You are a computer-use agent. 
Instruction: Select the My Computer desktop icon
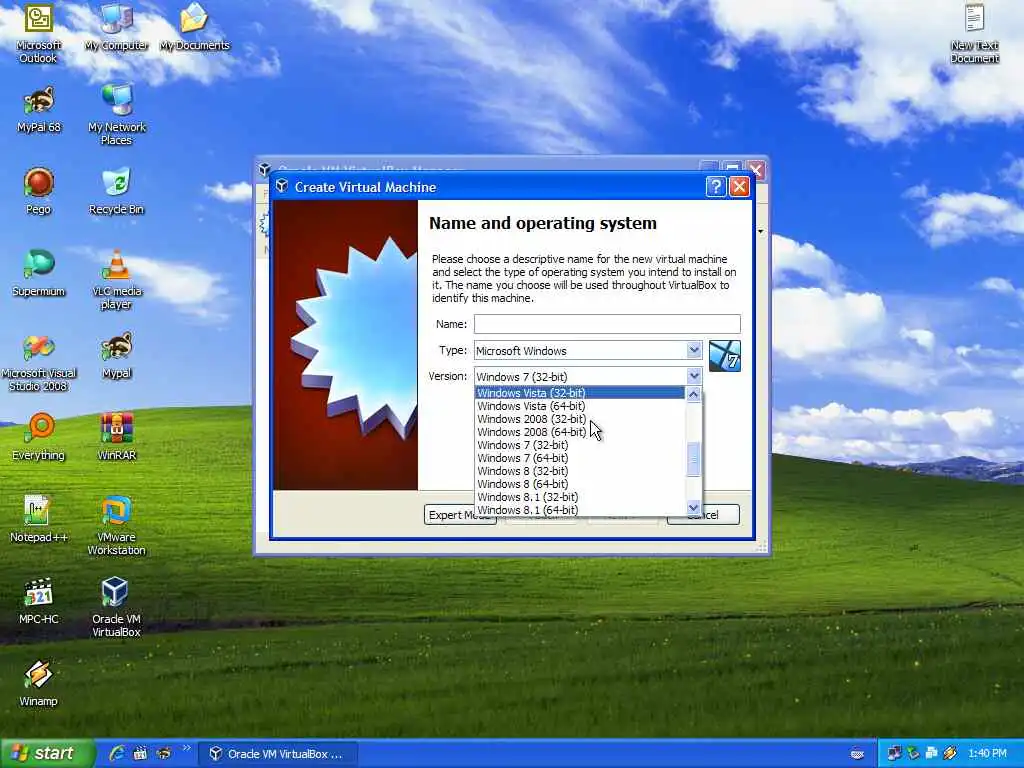pyautogui.click(x=116, y=27)
